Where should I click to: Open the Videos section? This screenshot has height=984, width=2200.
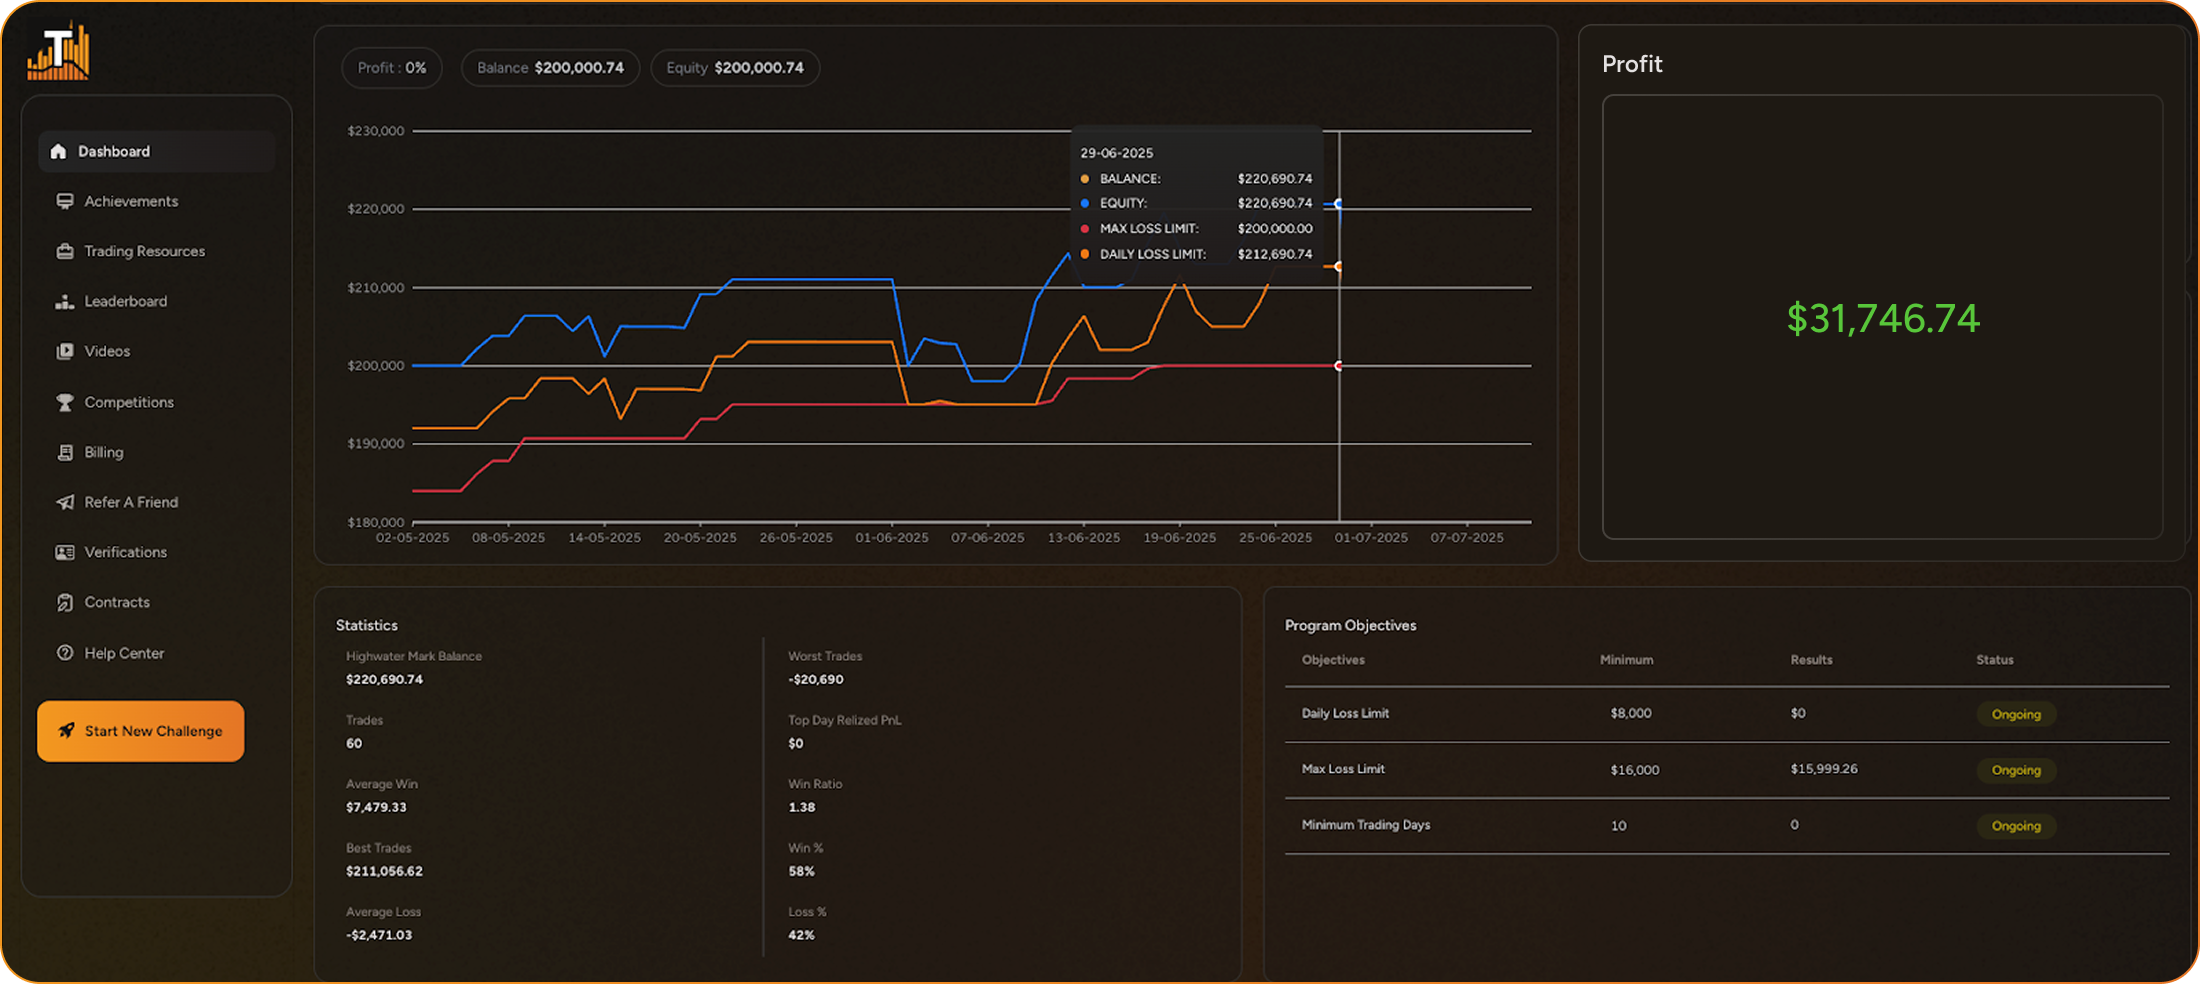coord(107,351)
